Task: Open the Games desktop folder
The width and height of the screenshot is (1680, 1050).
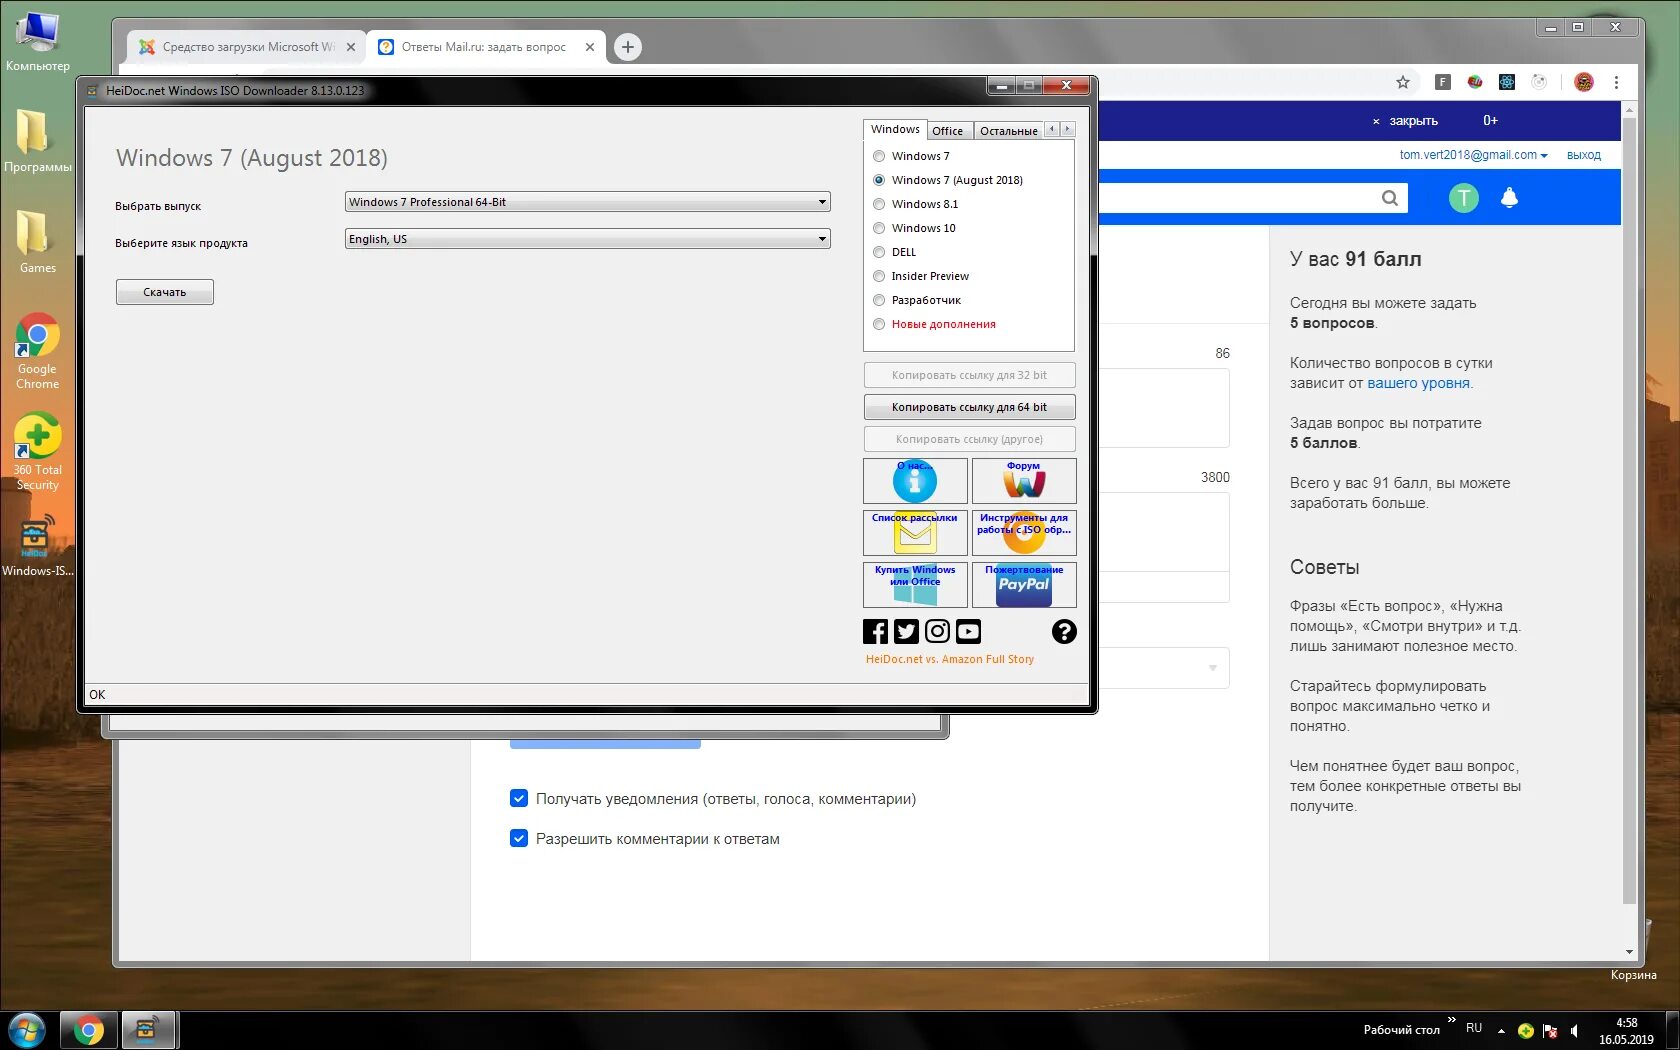Action: (38, 241)
